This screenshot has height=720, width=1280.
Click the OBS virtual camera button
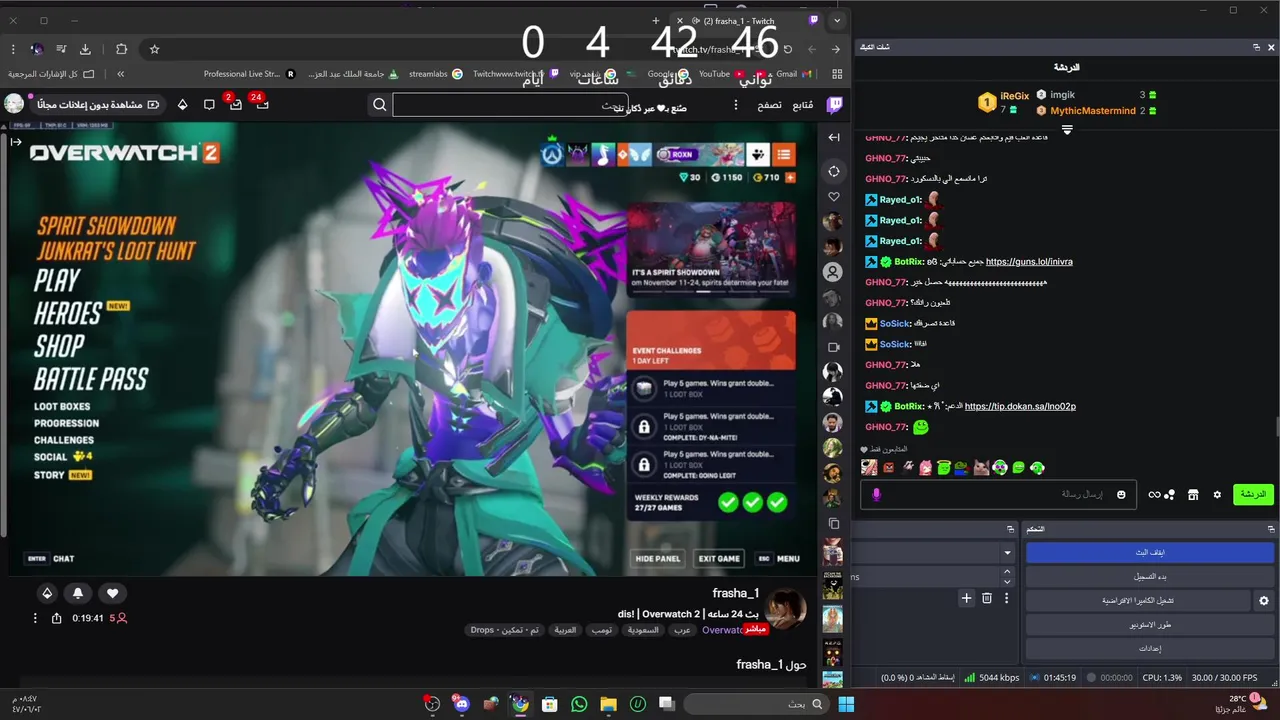pyautogui.click(x=1138, y=600)
